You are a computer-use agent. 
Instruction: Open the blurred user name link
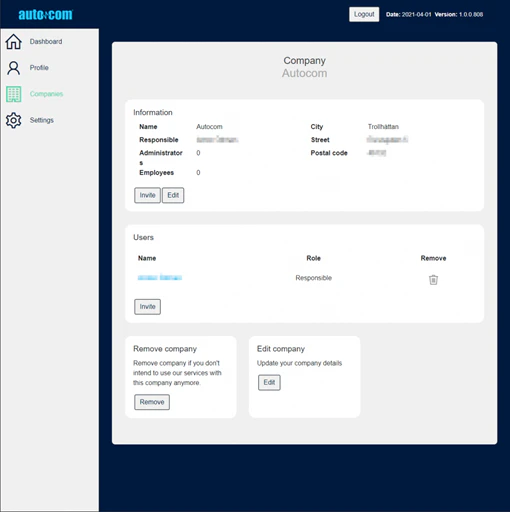pos(160,277)
